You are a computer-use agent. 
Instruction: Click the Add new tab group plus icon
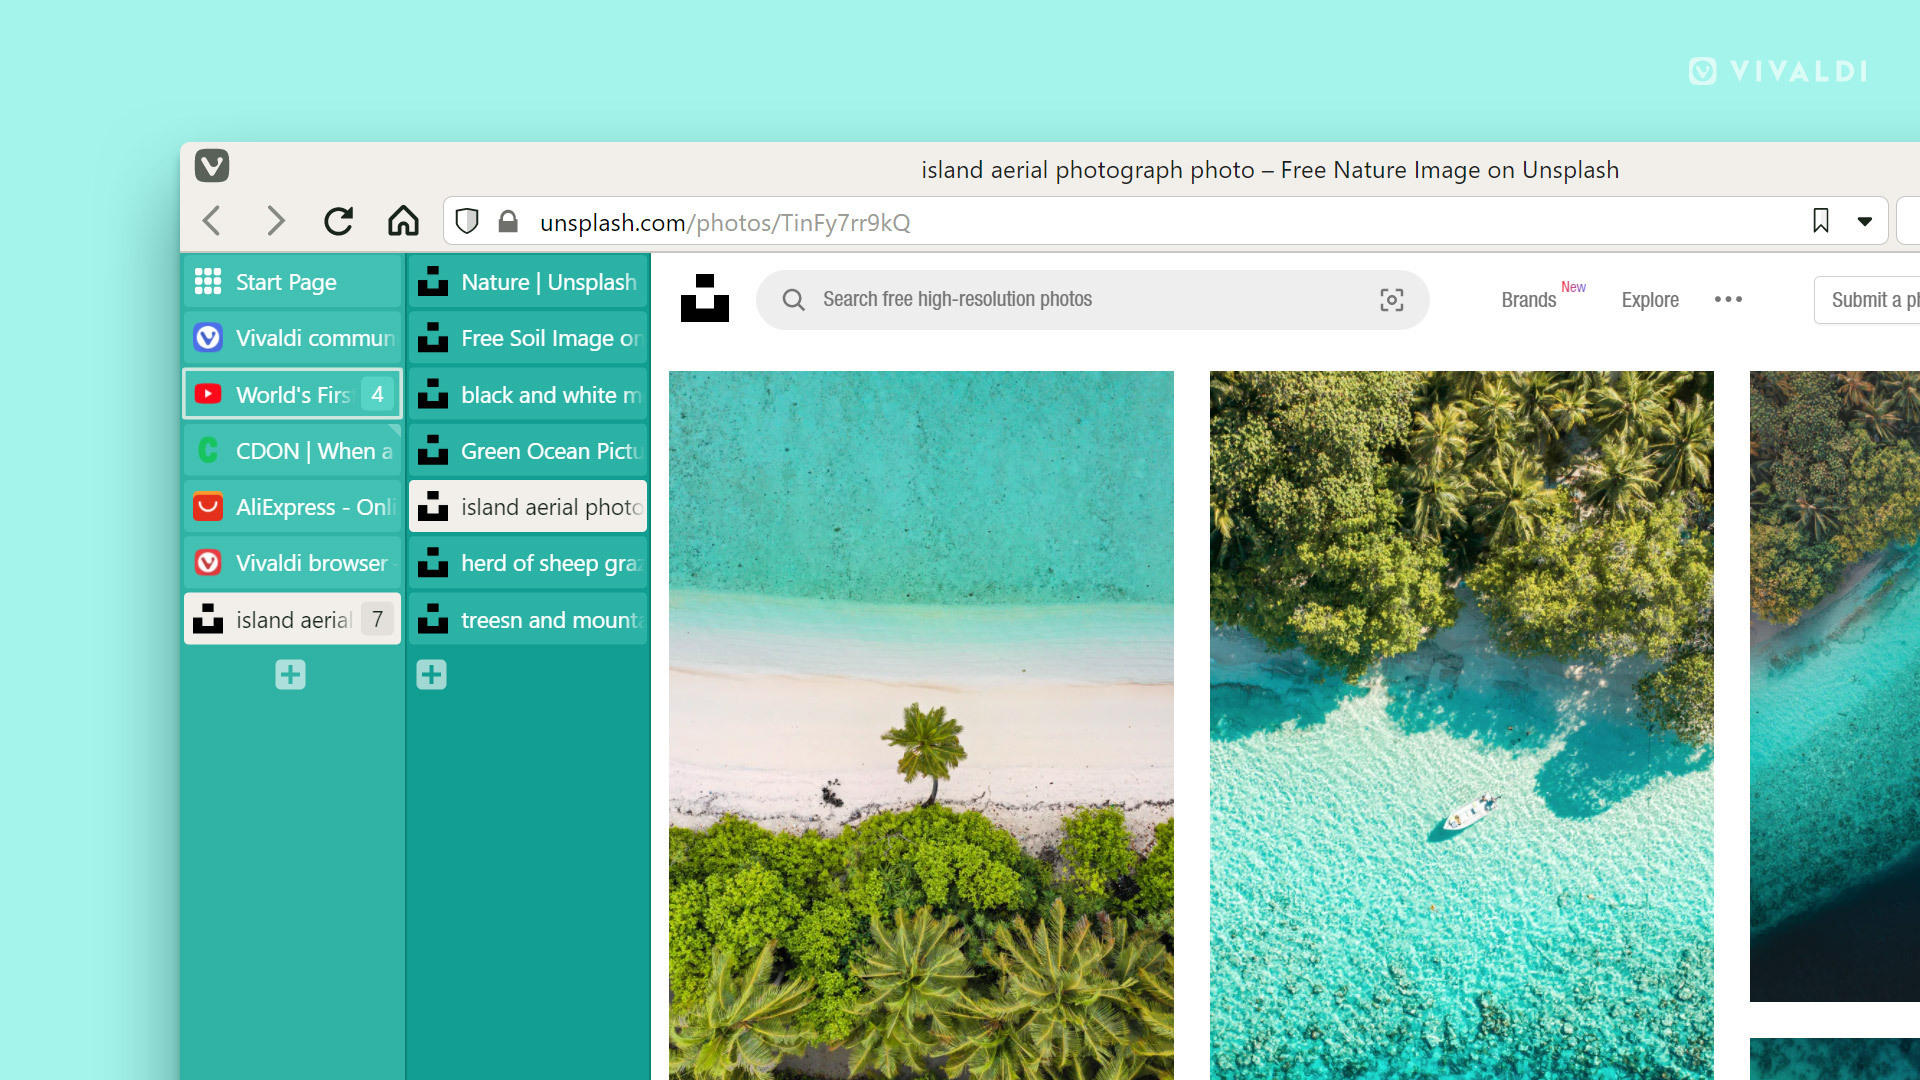pyautogui.click(x=289, y=675)
